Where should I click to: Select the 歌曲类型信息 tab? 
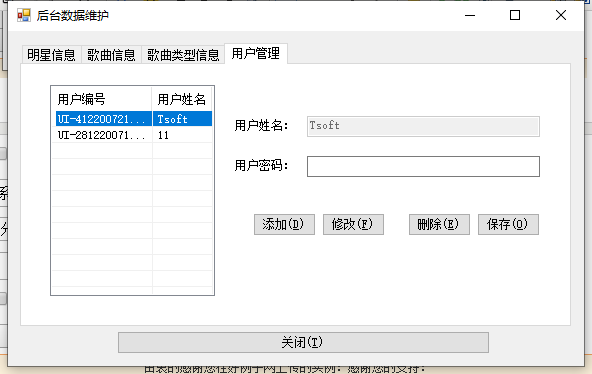183,55
